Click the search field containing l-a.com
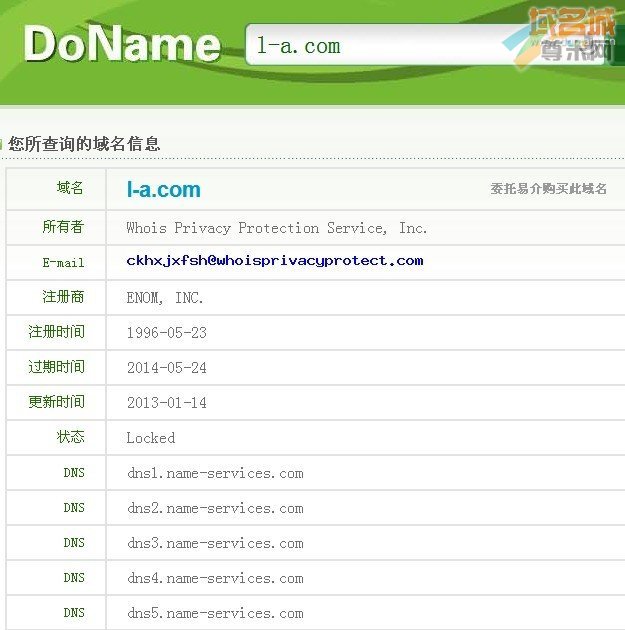Screen dimensions: 625x630 tap(426, 44)
